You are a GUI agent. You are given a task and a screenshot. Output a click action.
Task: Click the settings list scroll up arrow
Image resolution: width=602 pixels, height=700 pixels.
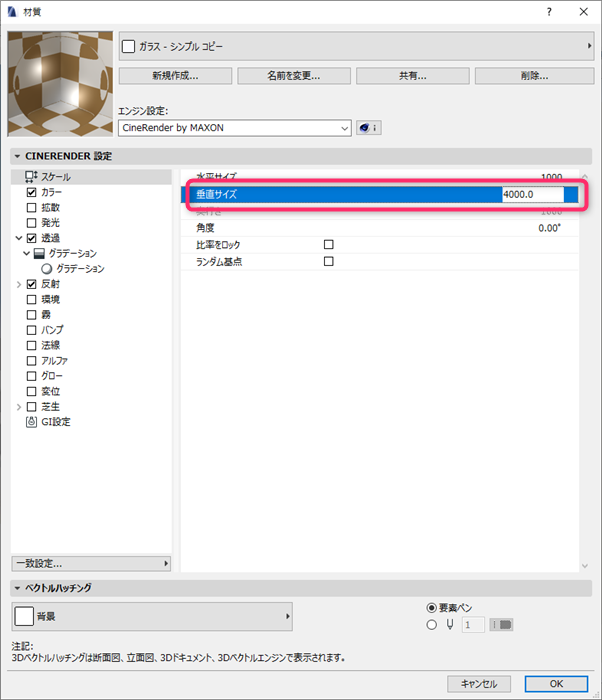tap(585, 177)
